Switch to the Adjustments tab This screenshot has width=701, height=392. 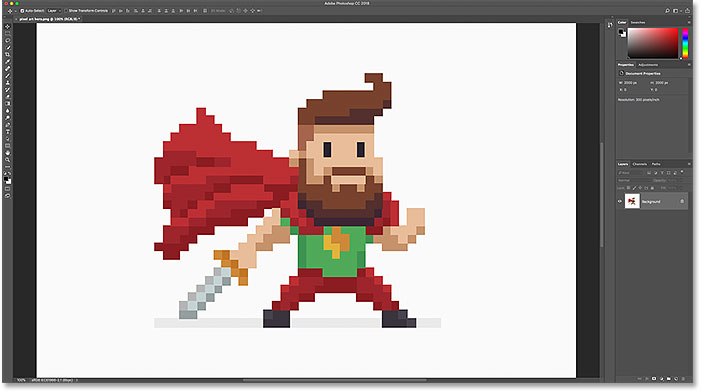pos(648,65)
